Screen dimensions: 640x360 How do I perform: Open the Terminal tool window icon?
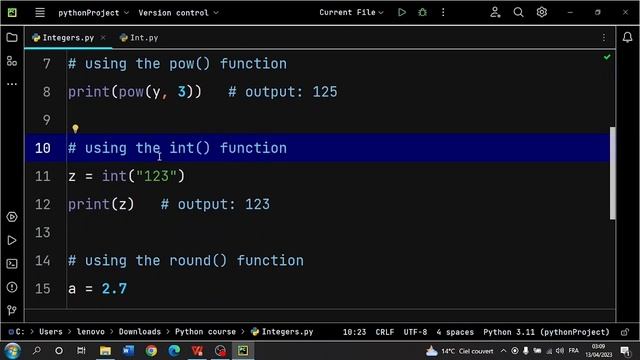[12, 264]
